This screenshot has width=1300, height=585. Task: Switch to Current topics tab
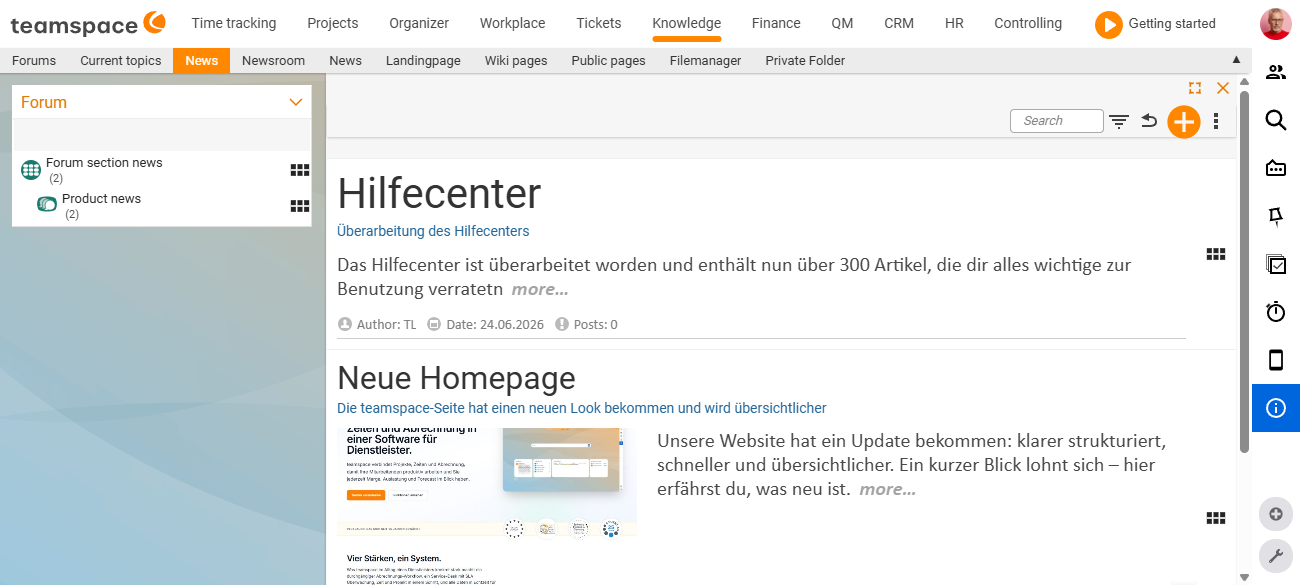(x=121, y=60)
